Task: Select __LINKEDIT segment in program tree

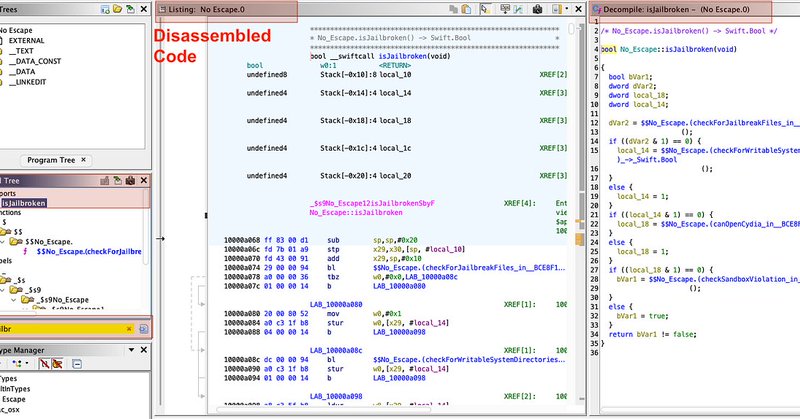Action: pyautogui.click(x=28, y=82)
